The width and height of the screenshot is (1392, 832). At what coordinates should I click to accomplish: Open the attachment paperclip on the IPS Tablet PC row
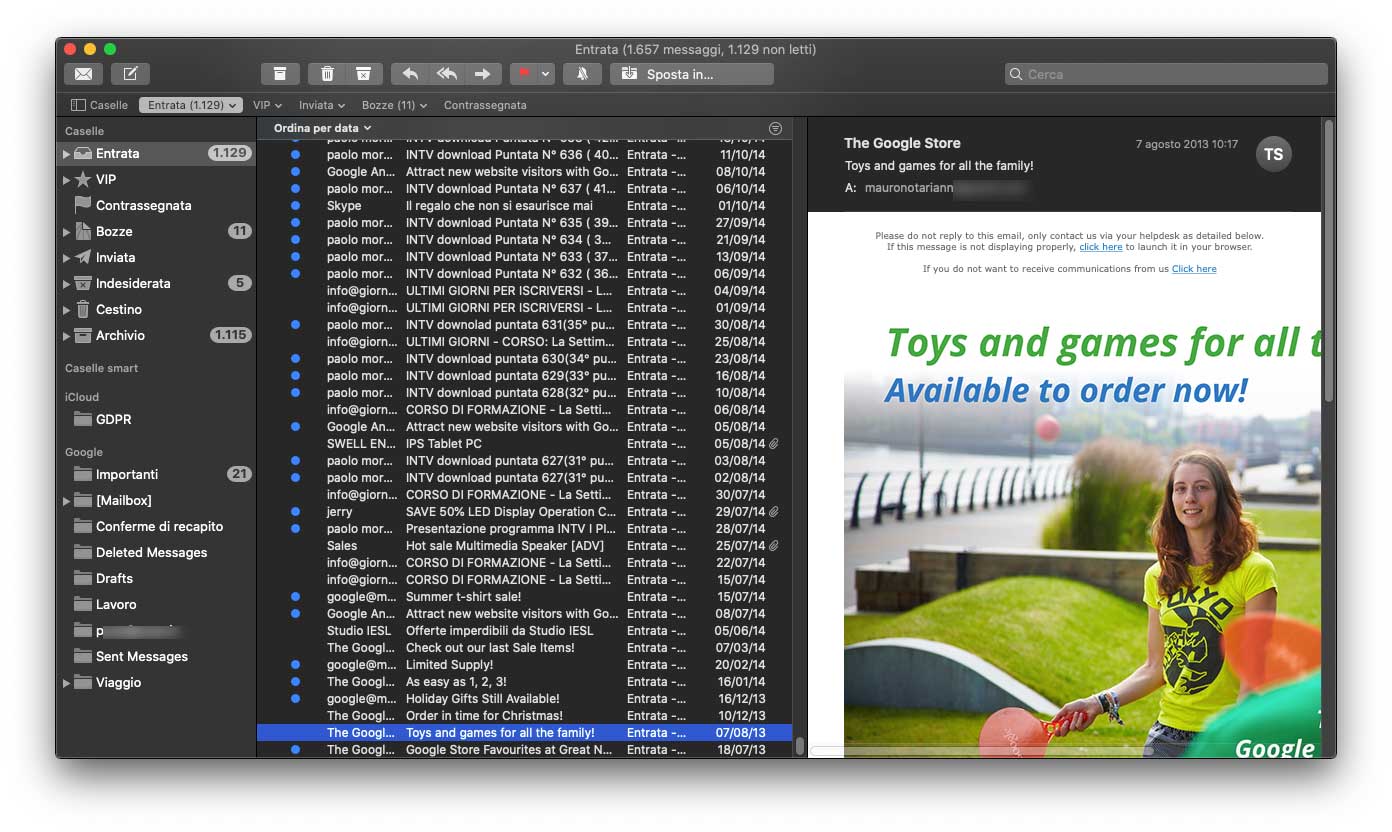[774, 444]
